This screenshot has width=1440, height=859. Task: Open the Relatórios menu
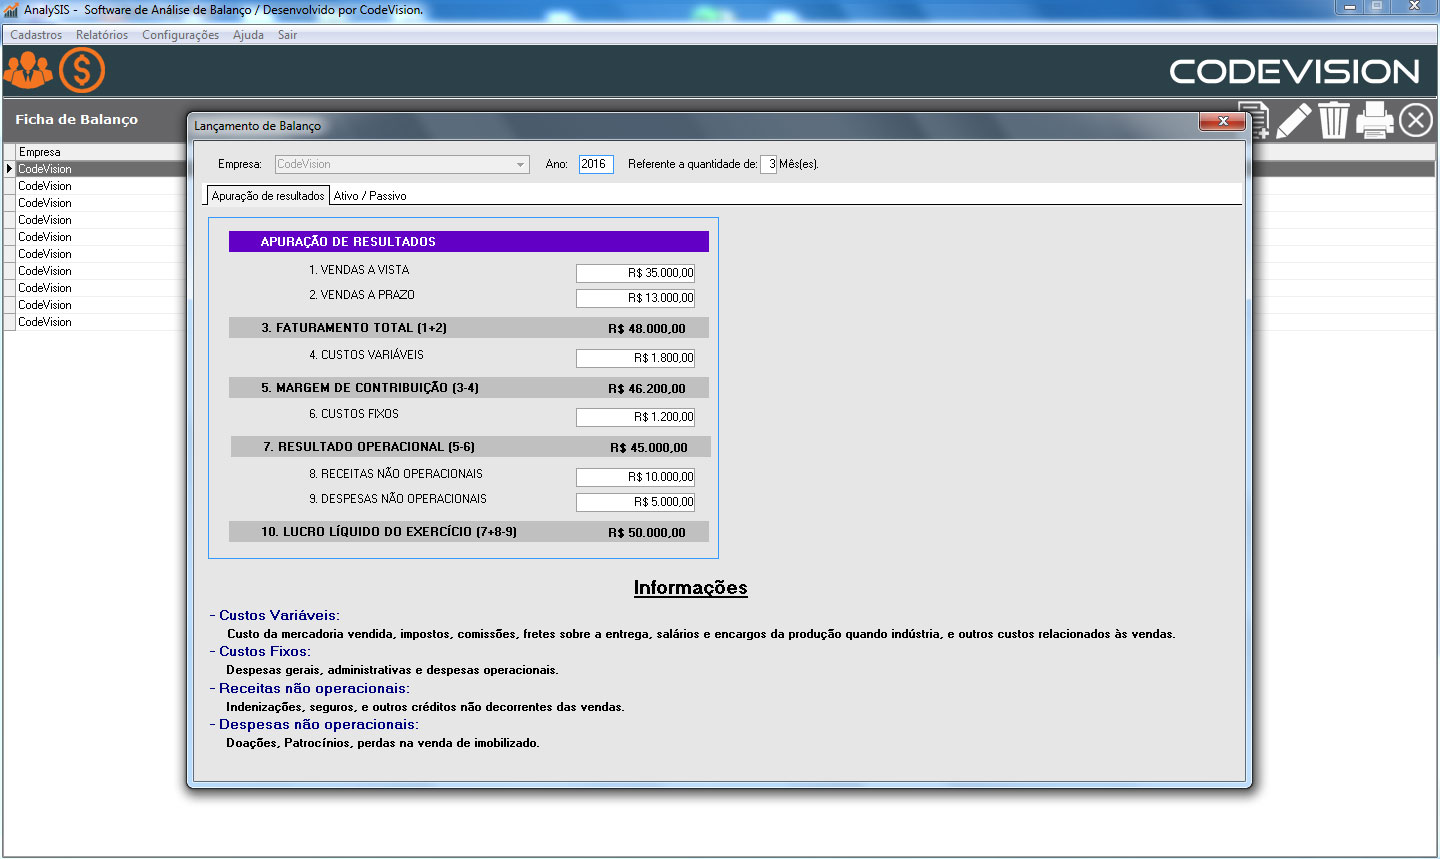click(x=102, y=35)
